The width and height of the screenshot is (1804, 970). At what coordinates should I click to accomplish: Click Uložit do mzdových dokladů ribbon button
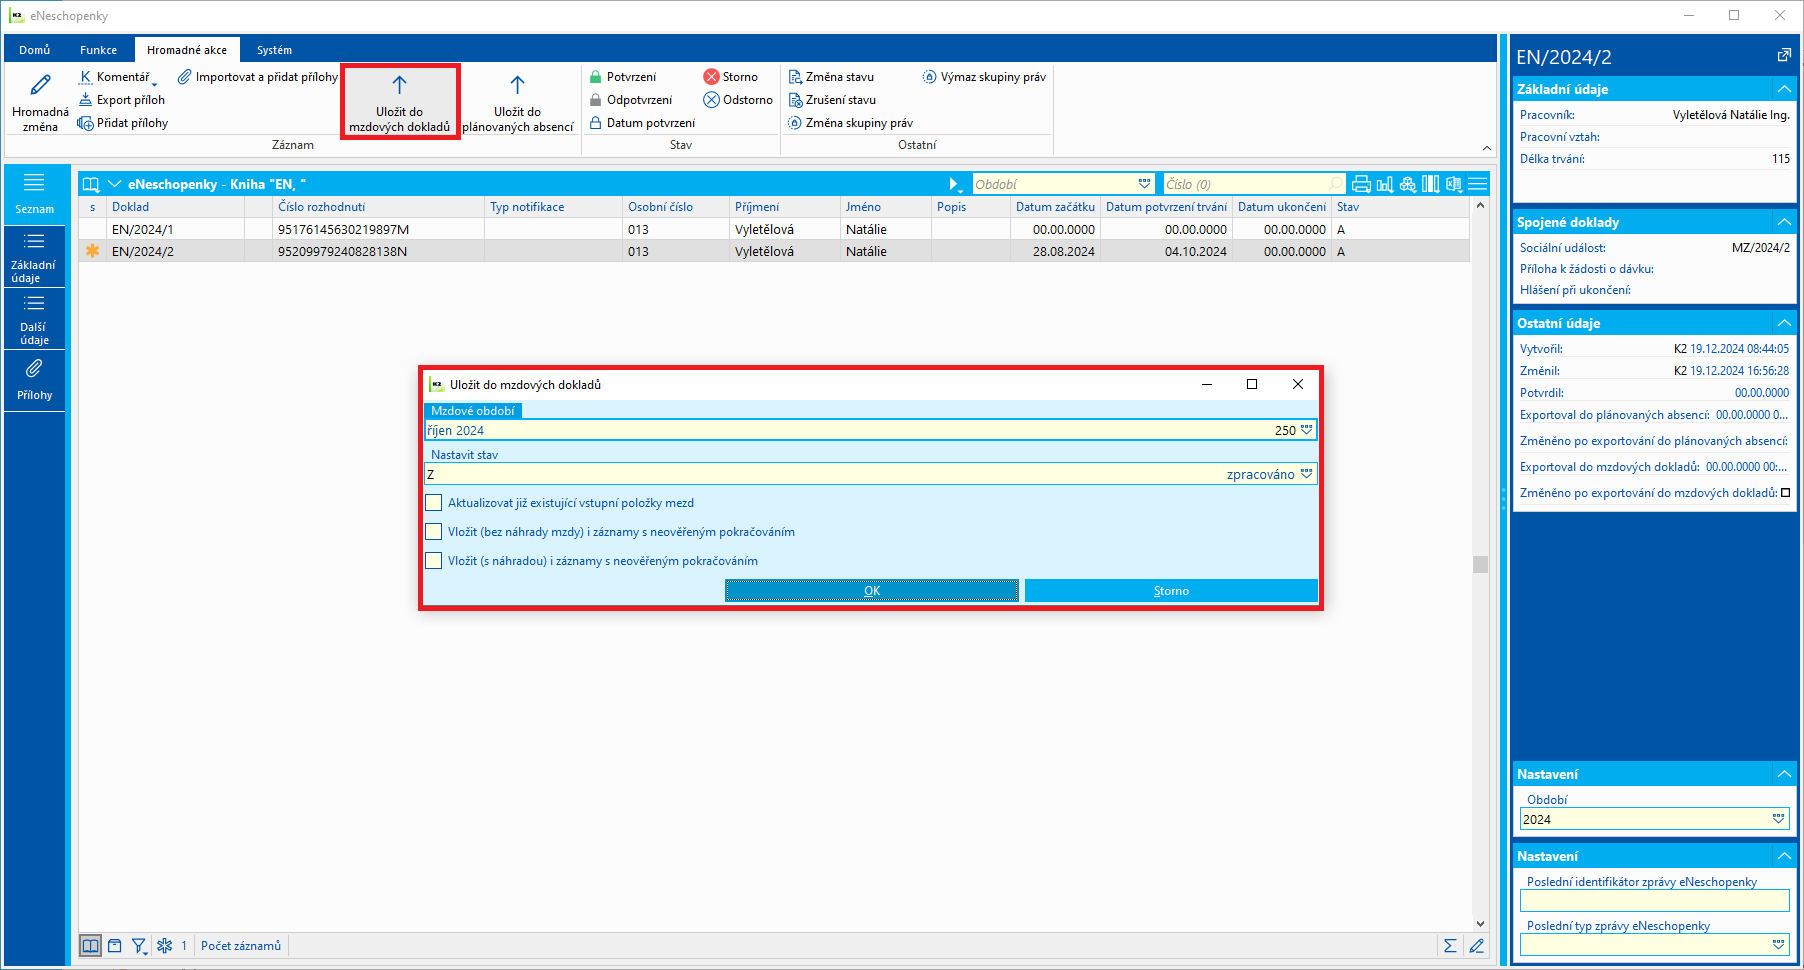(399, 102)
